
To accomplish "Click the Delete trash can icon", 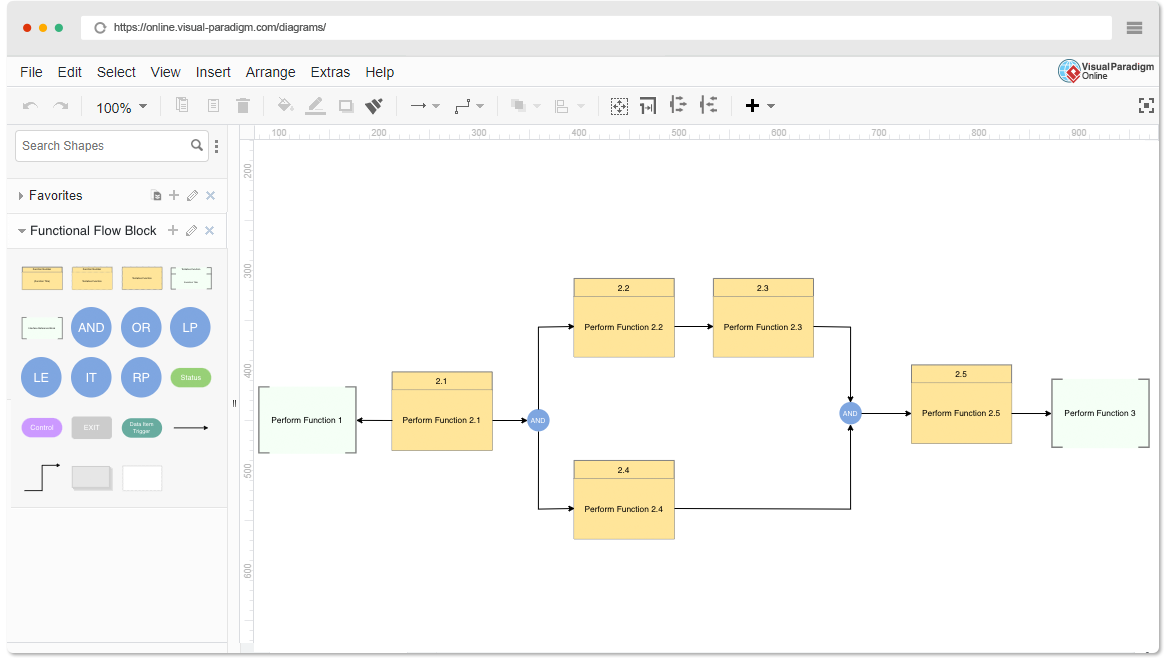I will [243, 105].
